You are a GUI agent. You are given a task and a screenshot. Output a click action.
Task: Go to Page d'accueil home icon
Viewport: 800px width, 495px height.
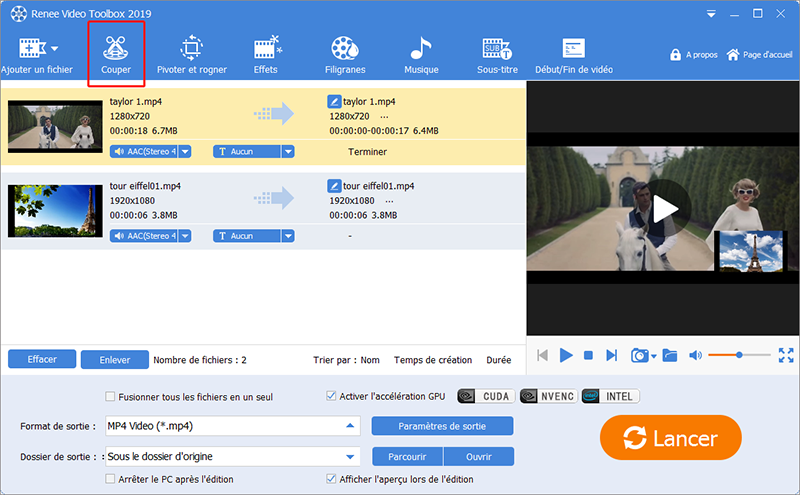733,55
